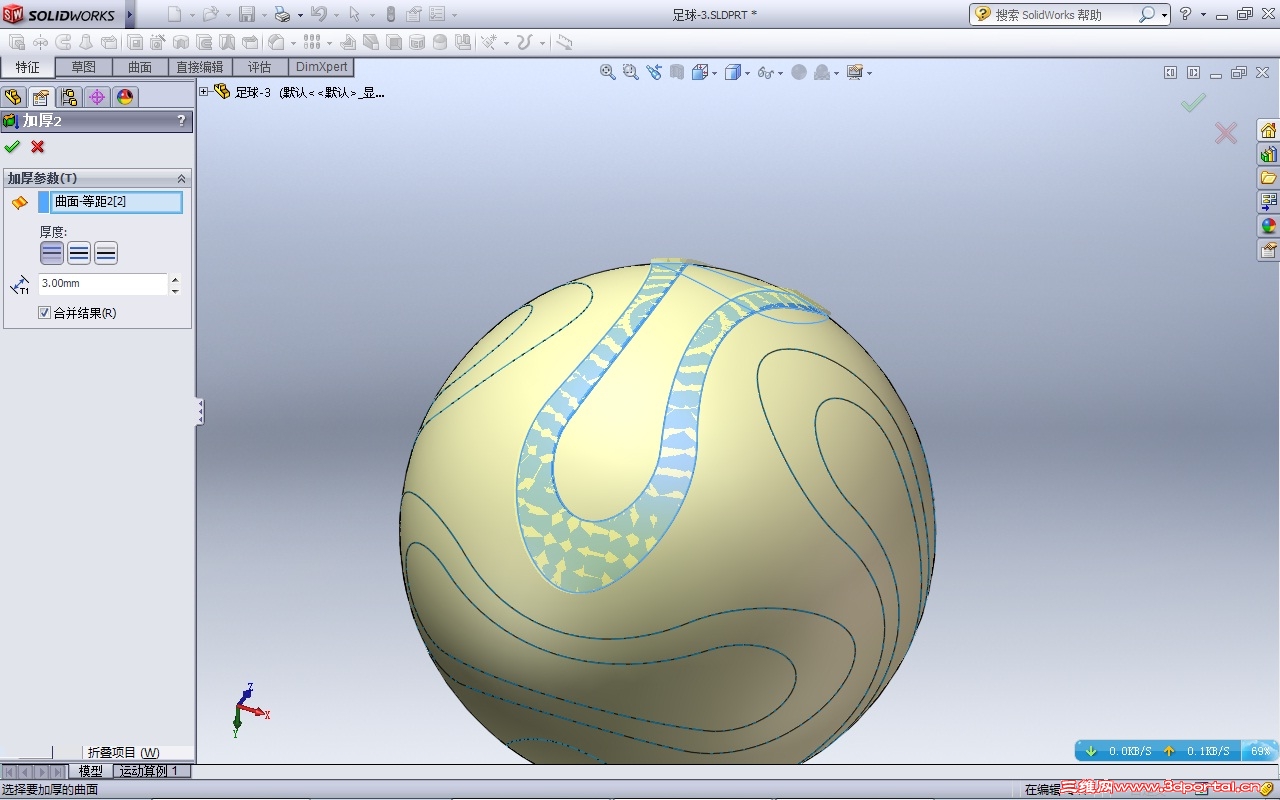Click the surface selection box 曲面-等距2[2]
Viewport: 1280px width, 800px height.
[x=116, y=202]
